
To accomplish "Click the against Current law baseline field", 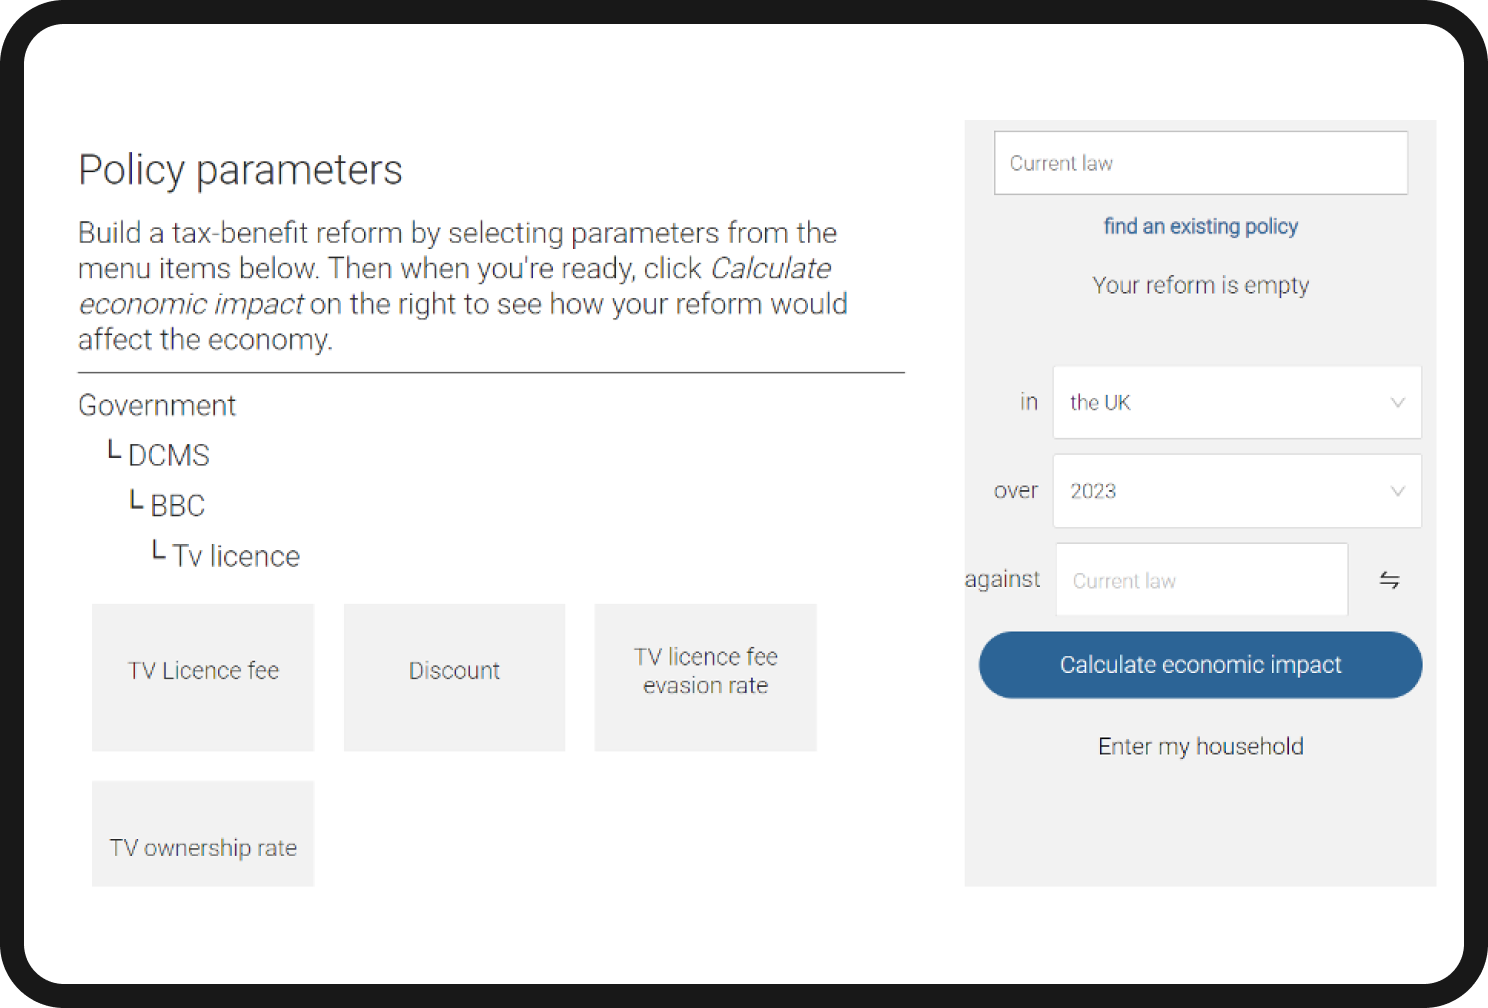I will [x=1201, y=580].
